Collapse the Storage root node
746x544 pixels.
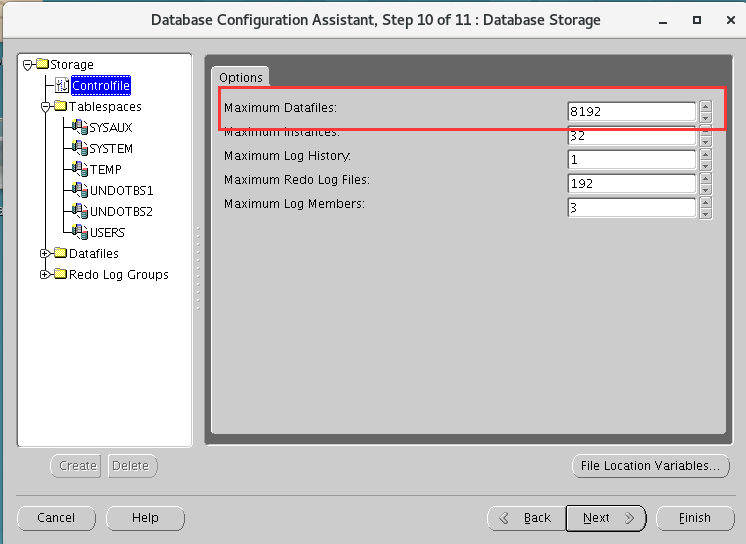pyautogui.click(x=27, y=65)
